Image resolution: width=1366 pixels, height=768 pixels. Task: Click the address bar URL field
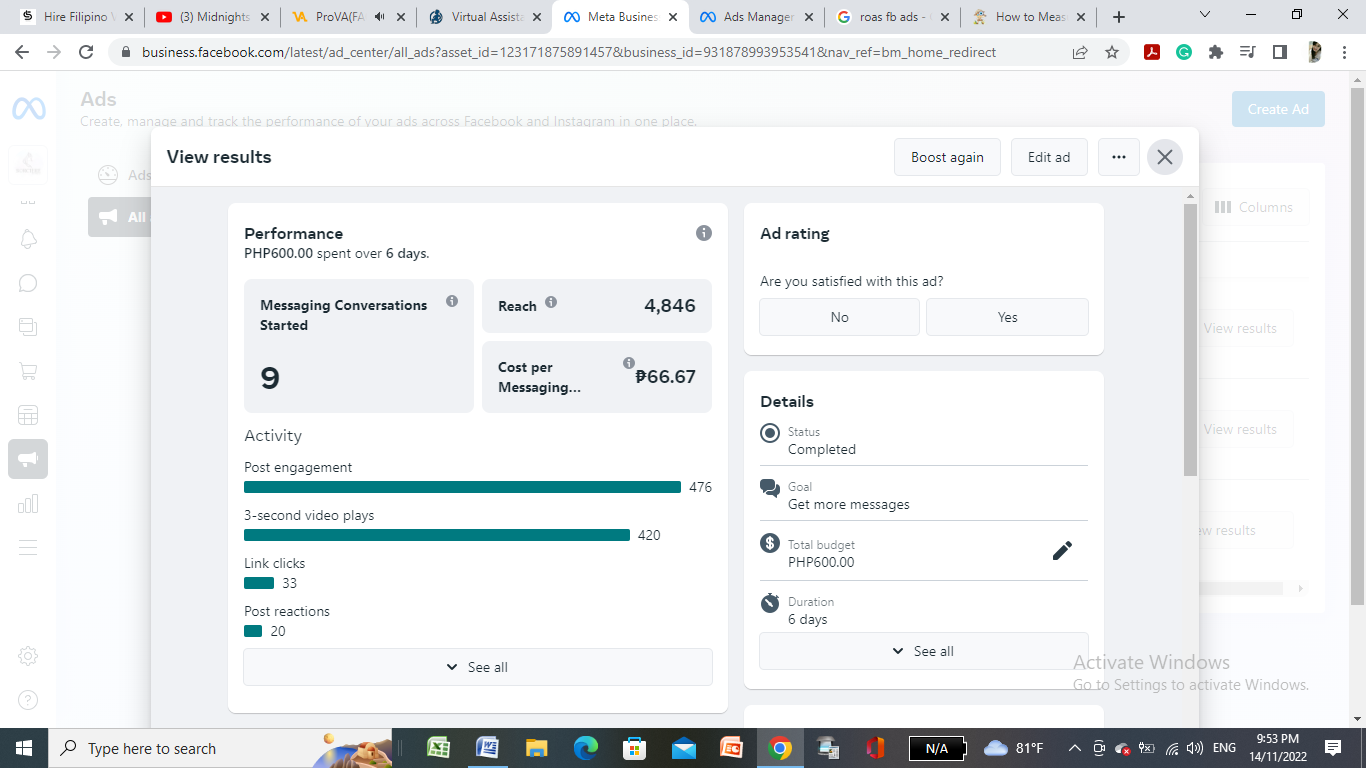[600, 52]
